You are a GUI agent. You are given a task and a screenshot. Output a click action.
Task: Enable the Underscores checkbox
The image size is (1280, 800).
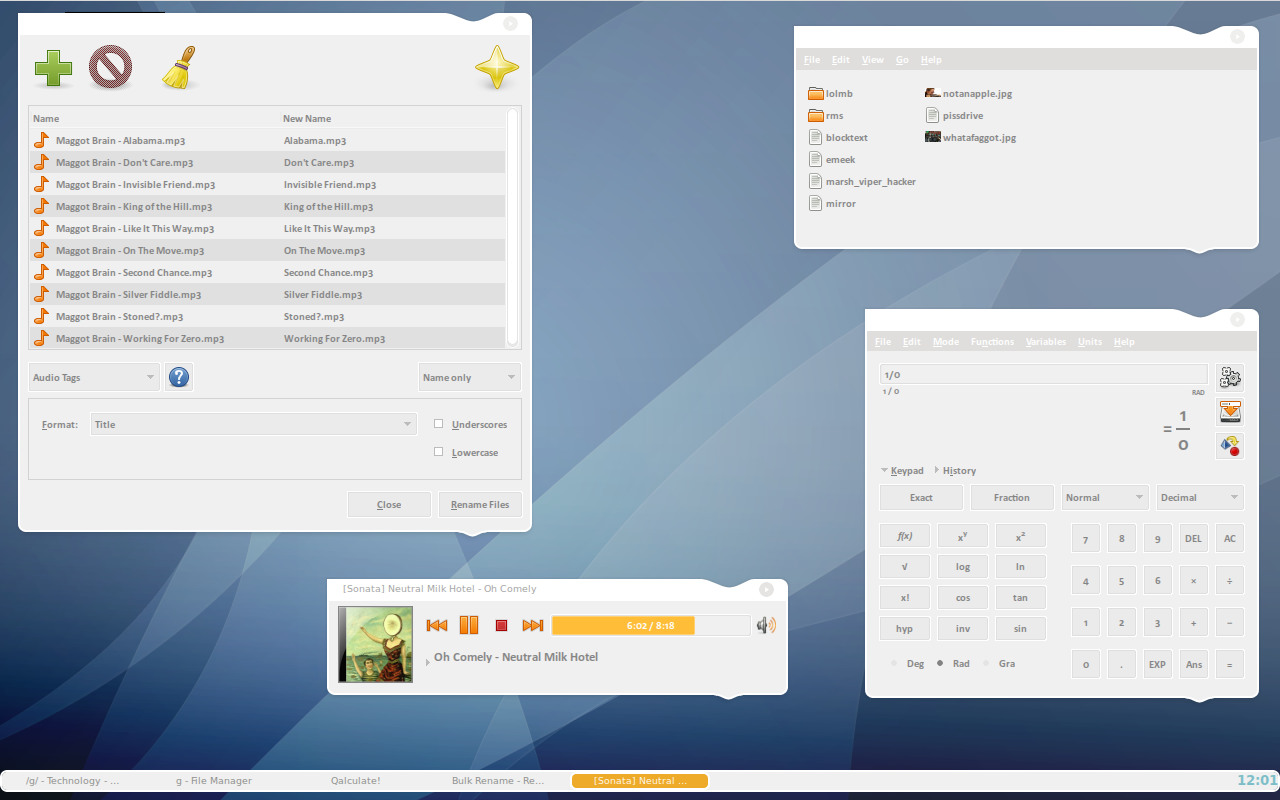pos(438,424)
